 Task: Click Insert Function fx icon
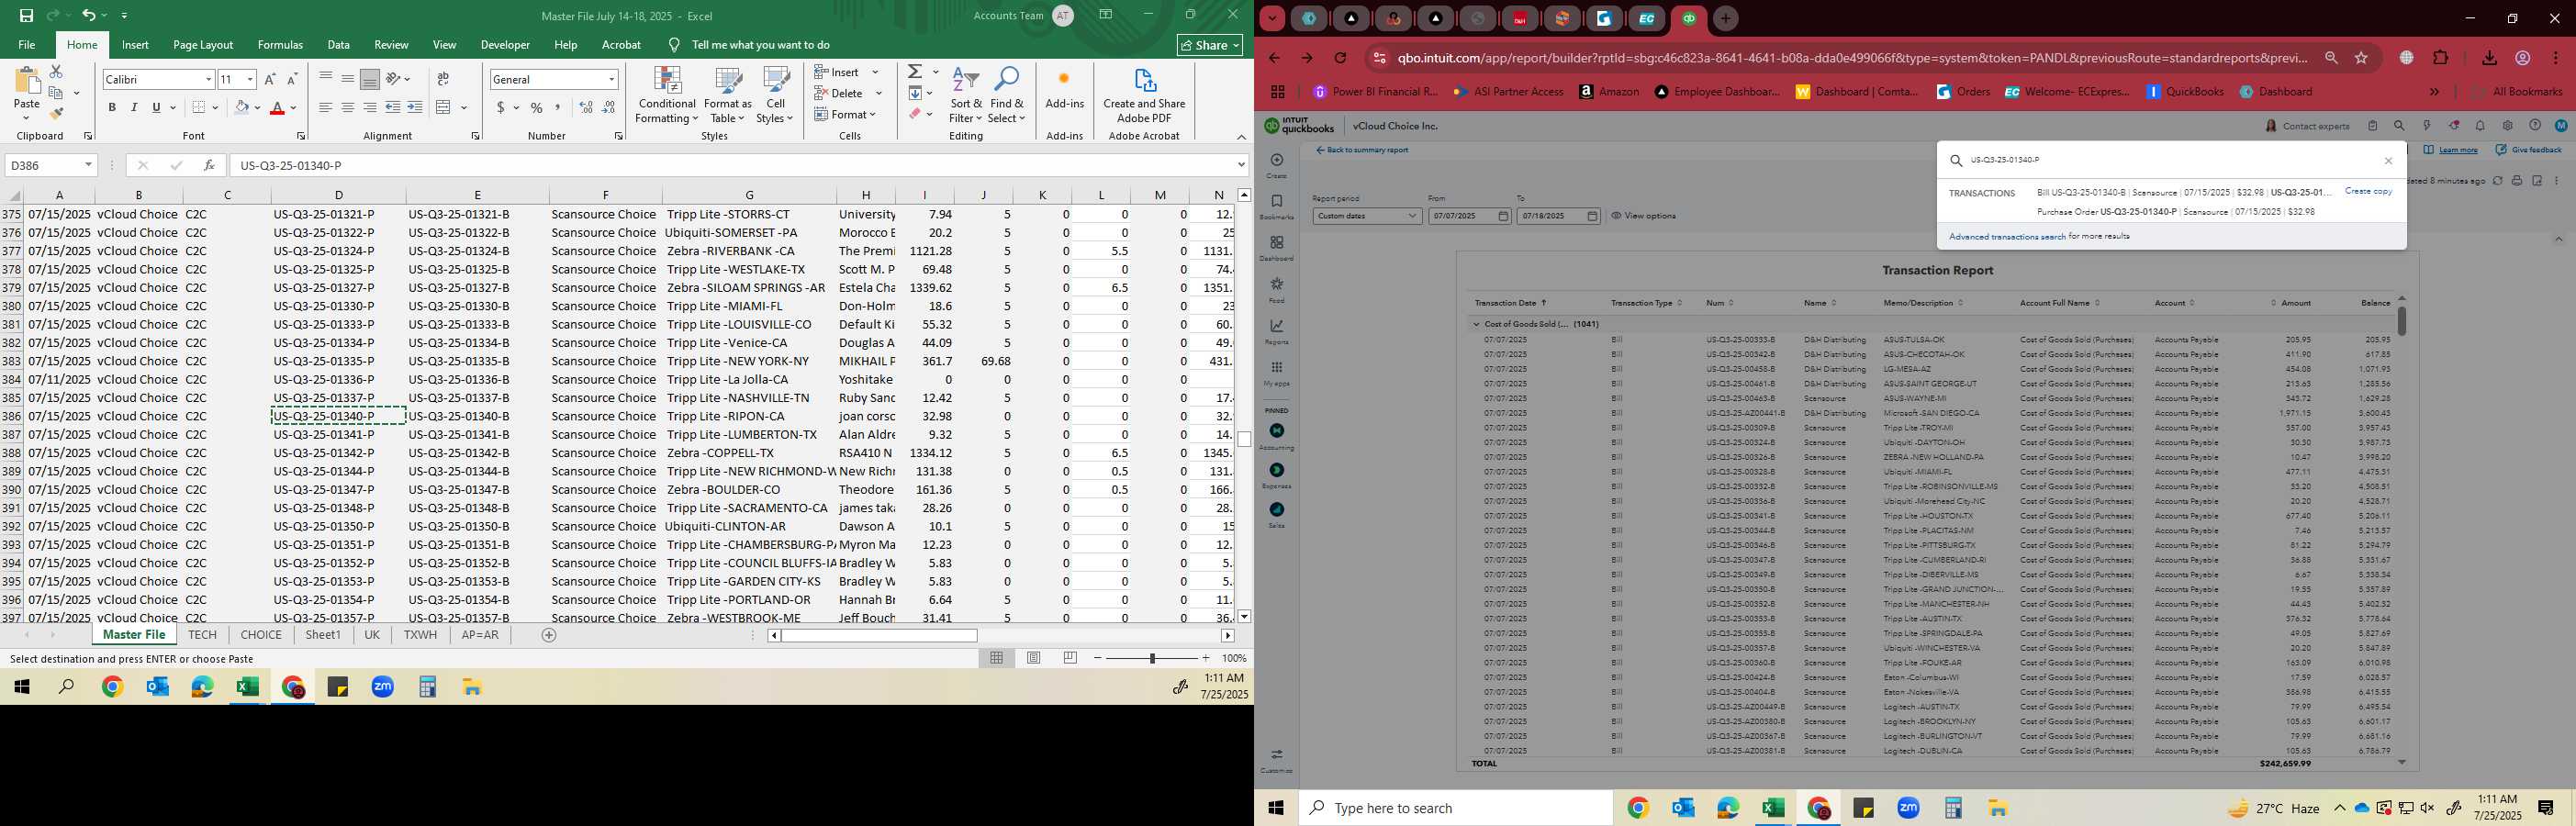(x=209, y=165)
